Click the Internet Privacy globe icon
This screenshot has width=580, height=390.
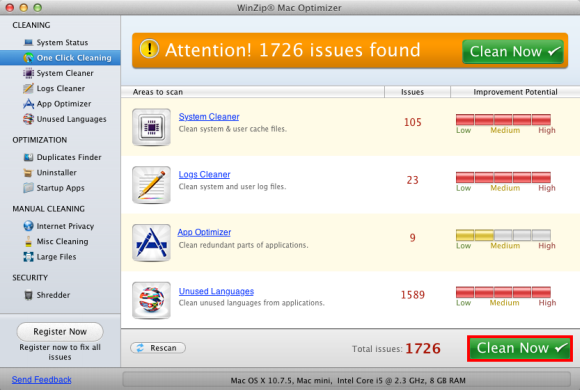click(28, 226)
